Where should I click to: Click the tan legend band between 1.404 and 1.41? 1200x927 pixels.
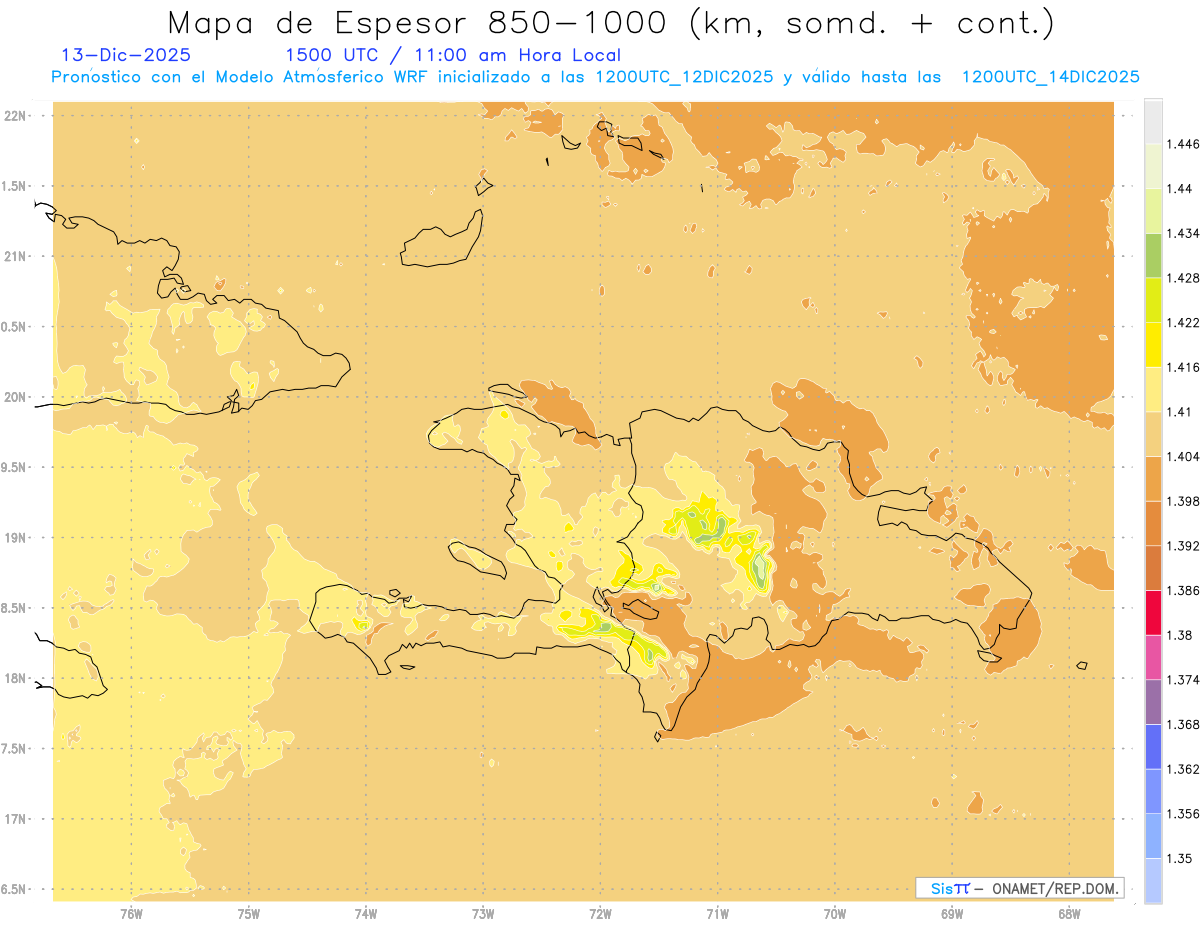(x=1153, y=434)
